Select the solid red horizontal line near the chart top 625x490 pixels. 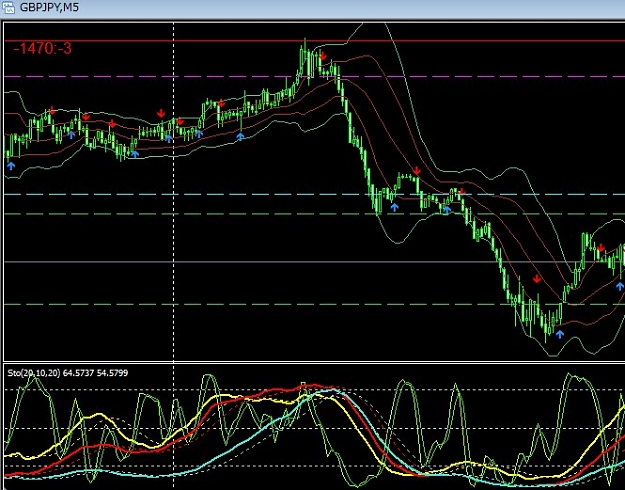[x=315, y=41]
